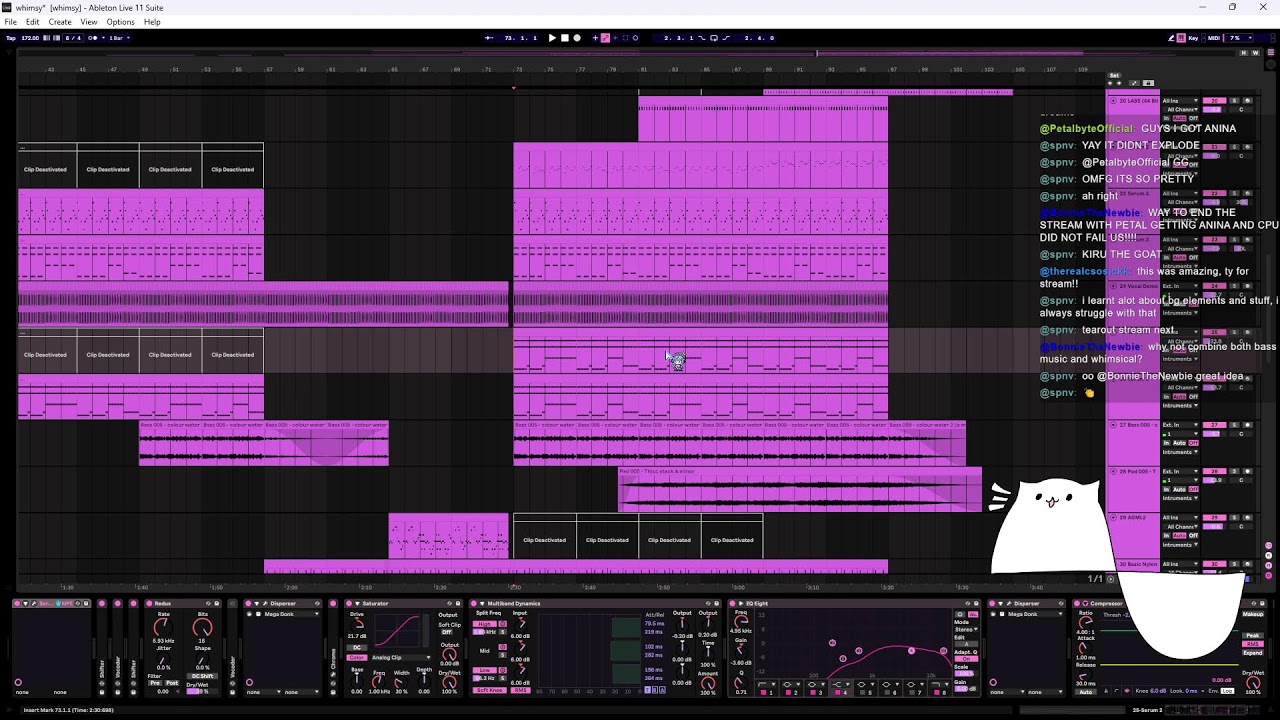Click the Redux Rate knob

(162, 628)
